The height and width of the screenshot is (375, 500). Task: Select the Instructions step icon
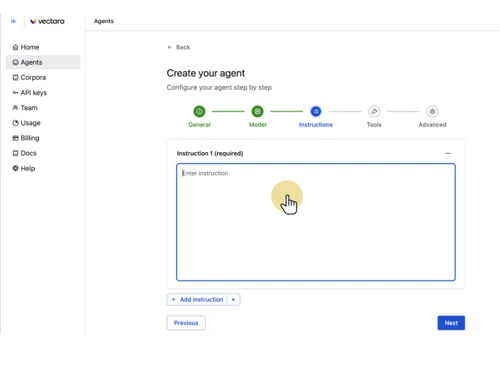tap(316, 111)
